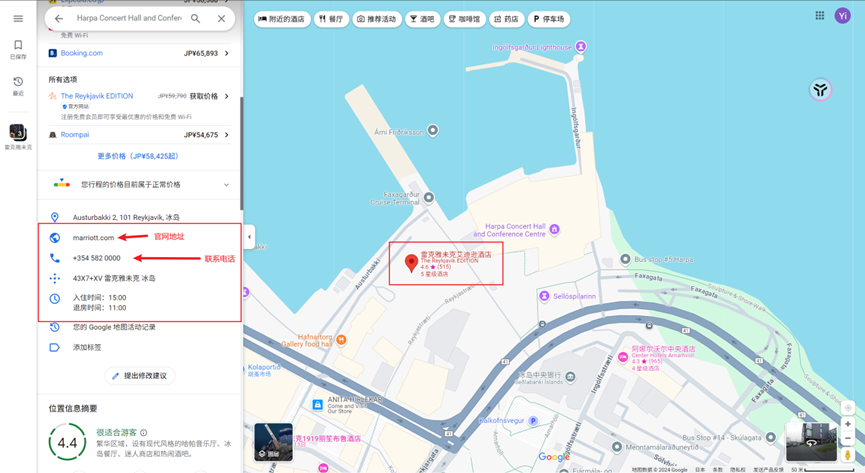Click the Kalkofnsvegur parking marker
This screenshot has width=865, height=473.
tap(533, 421)
